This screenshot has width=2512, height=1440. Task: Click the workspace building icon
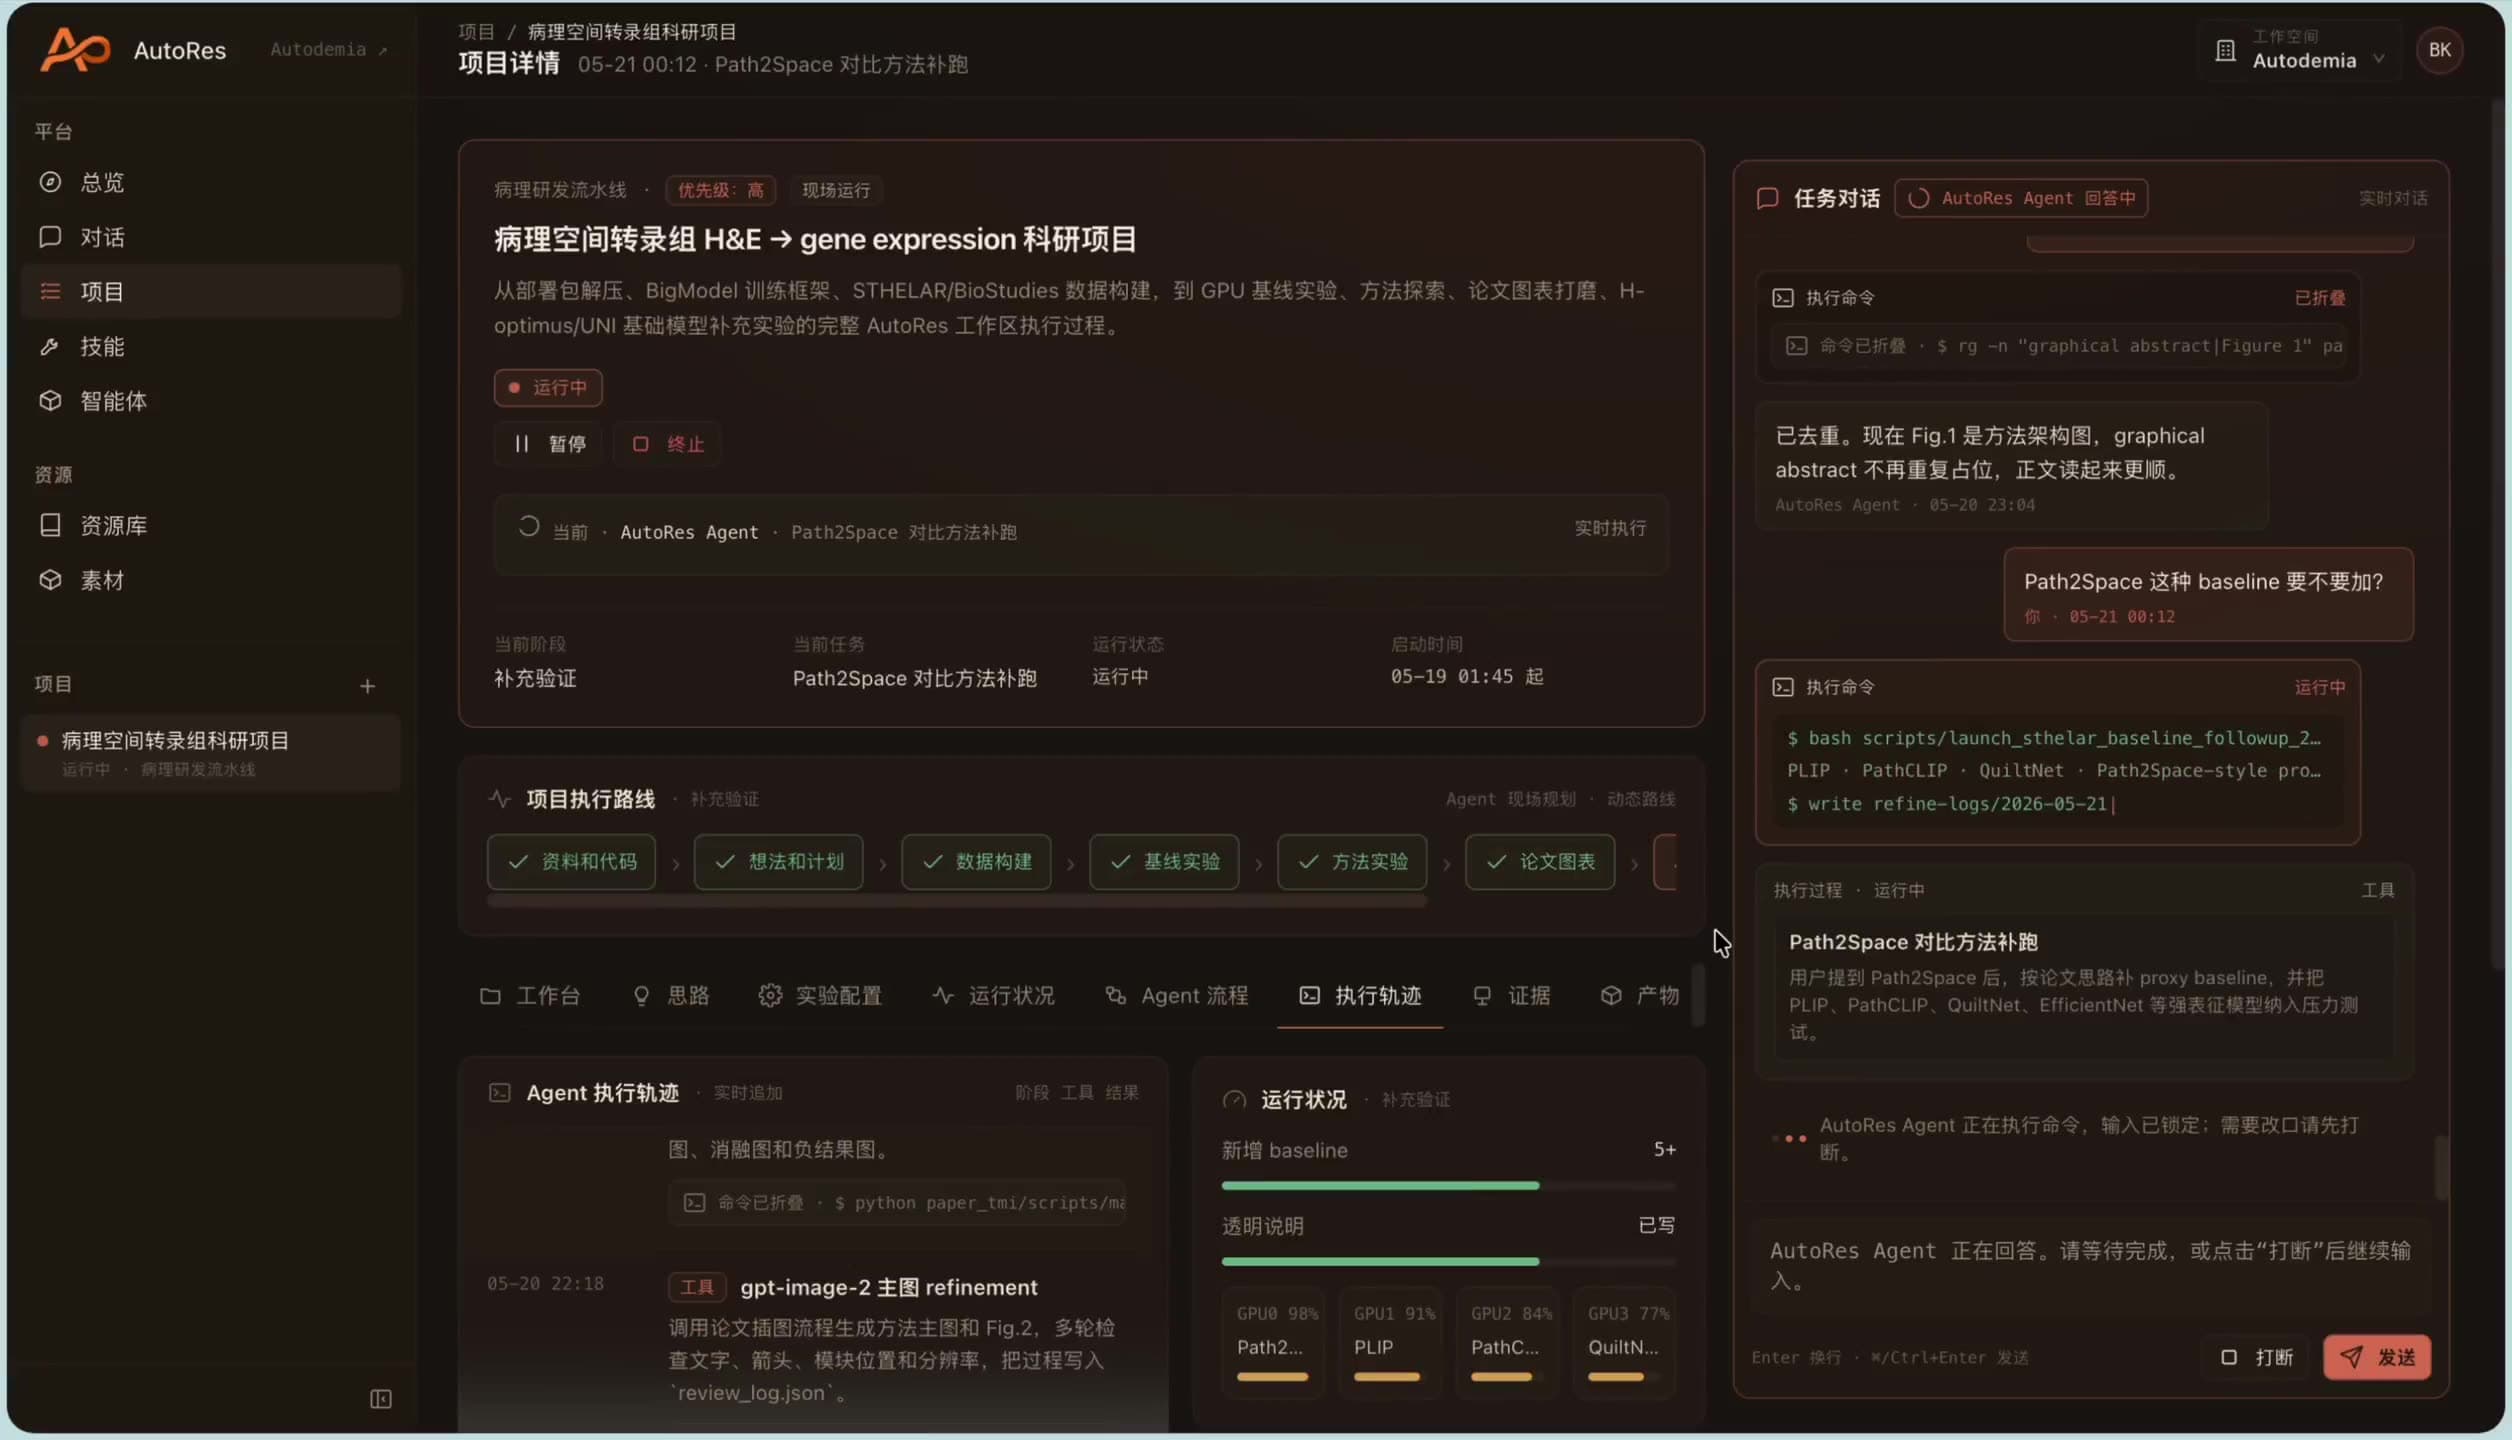point(2225,51)
